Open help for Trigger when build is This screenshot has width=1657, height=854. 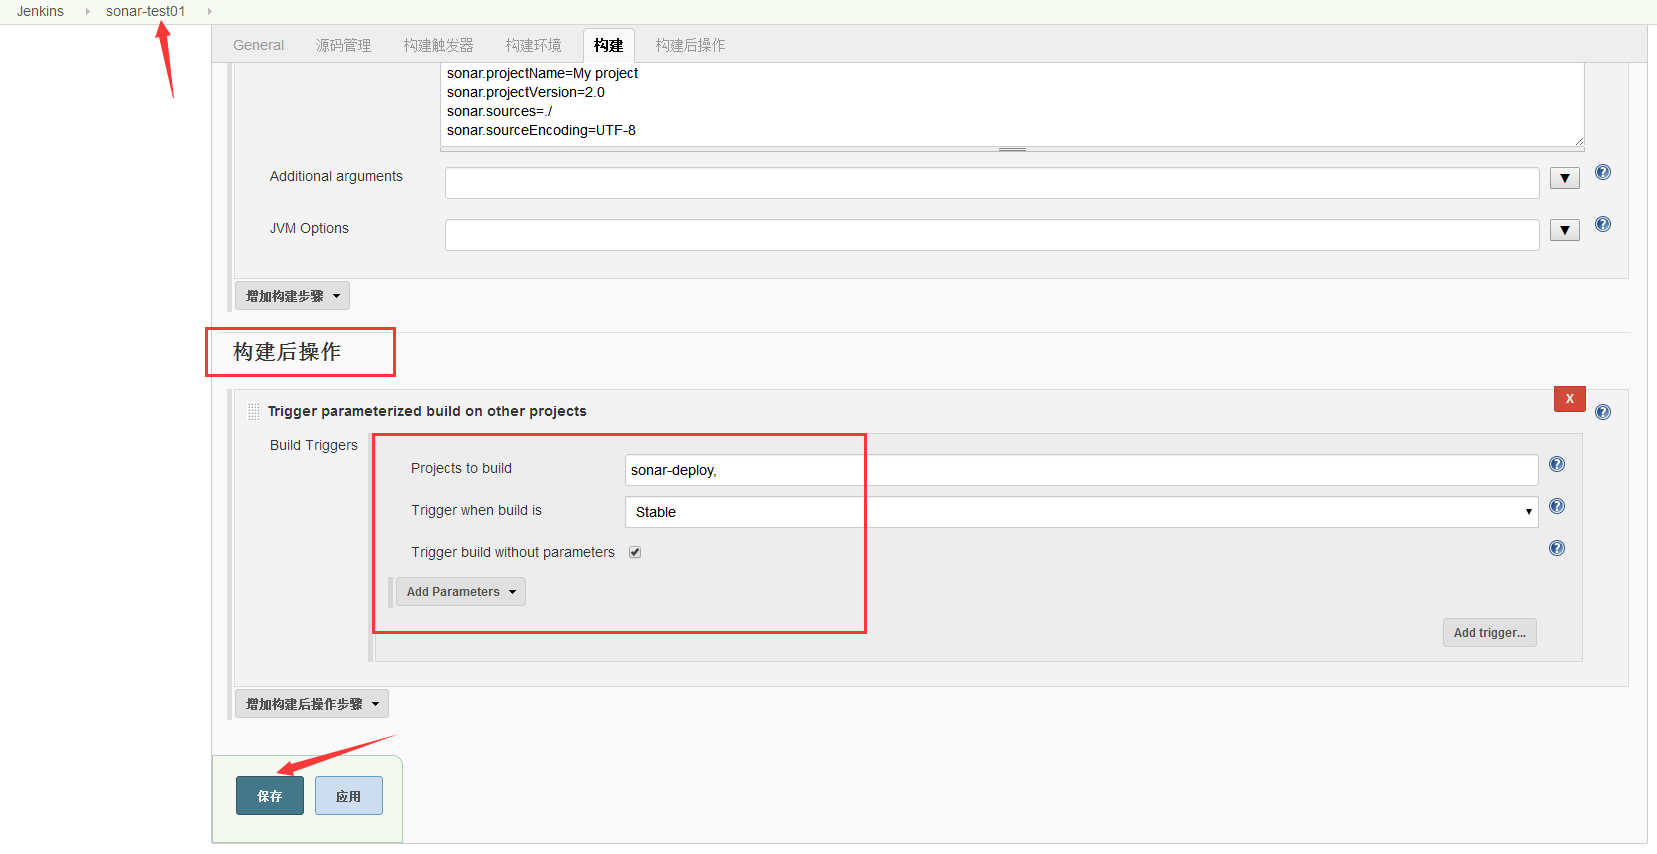coord(1556,506)
